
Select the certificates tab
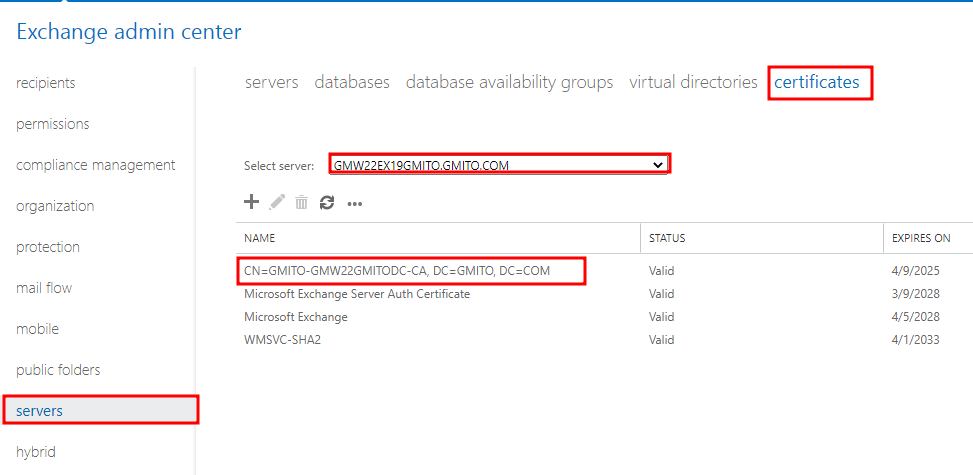click(817, 82)
